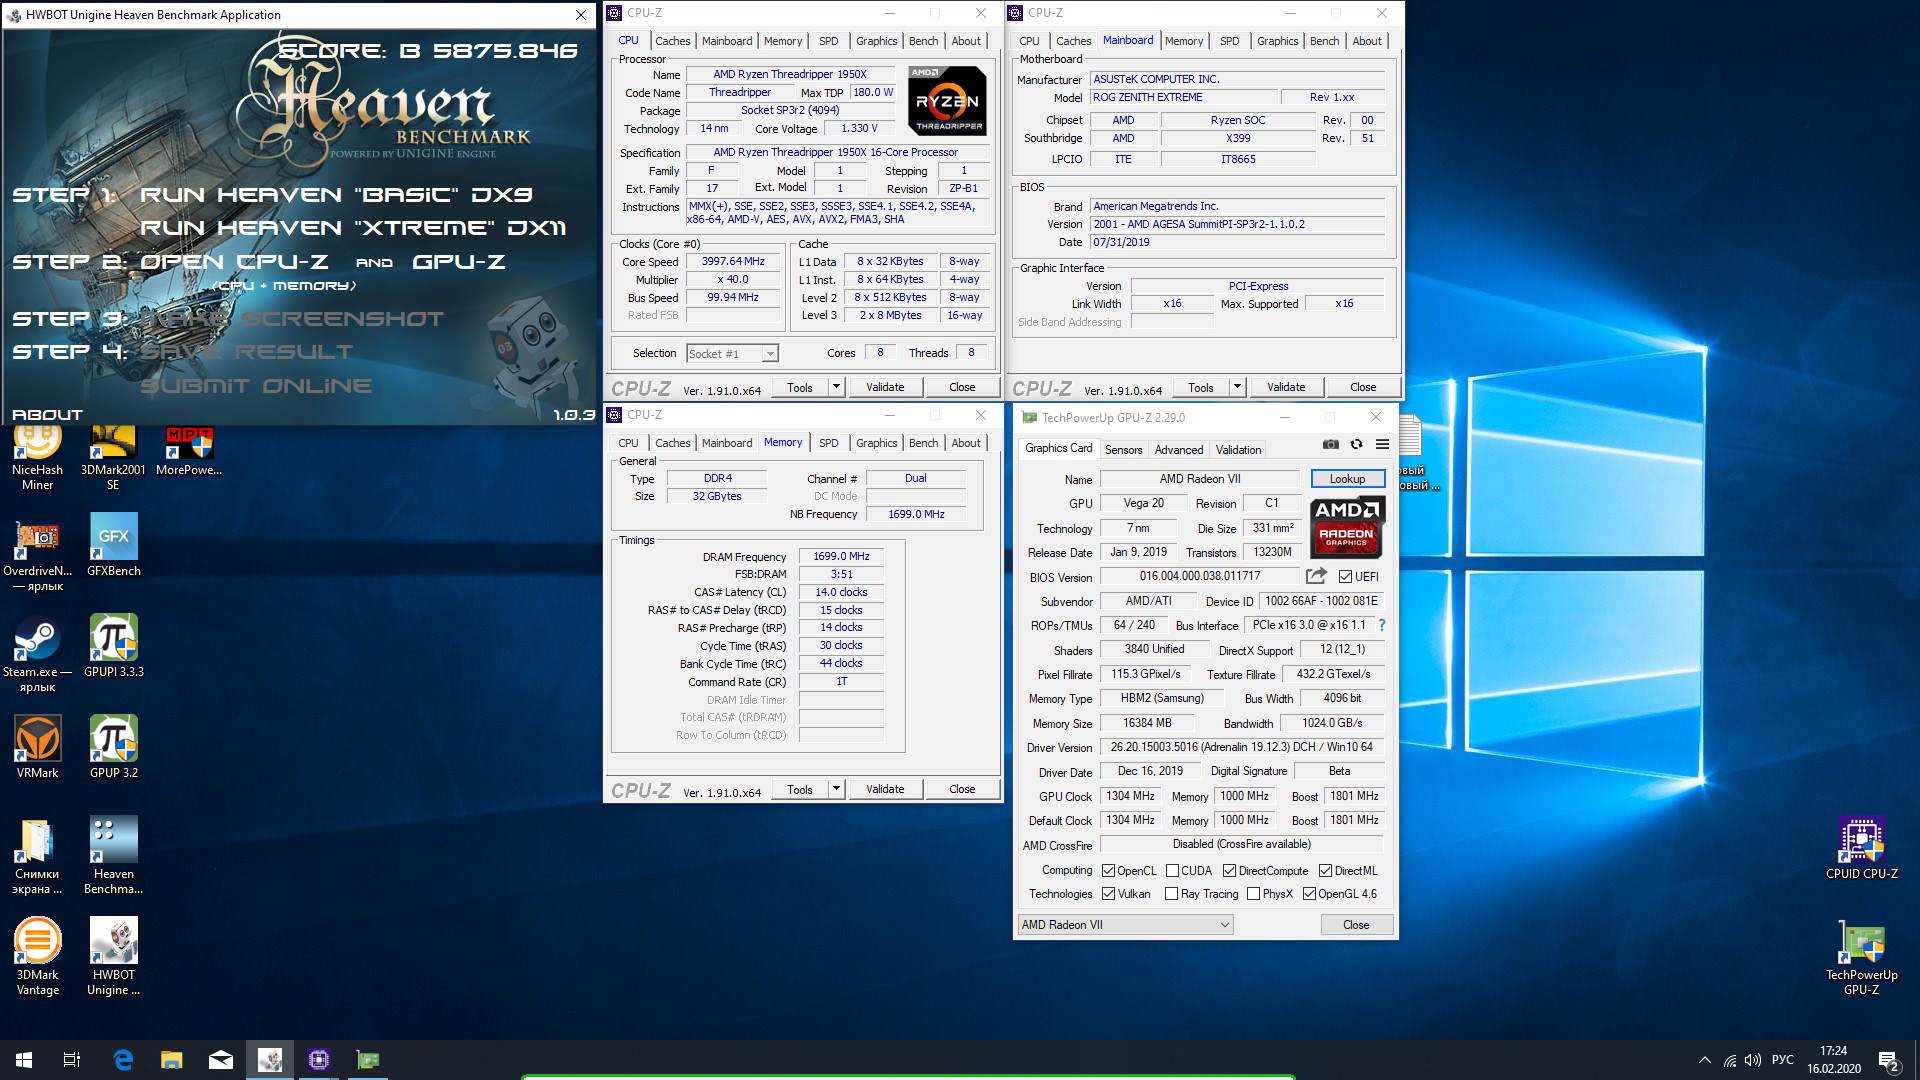Launch Microsoft Edge from taskbar

click(123, 1060)
